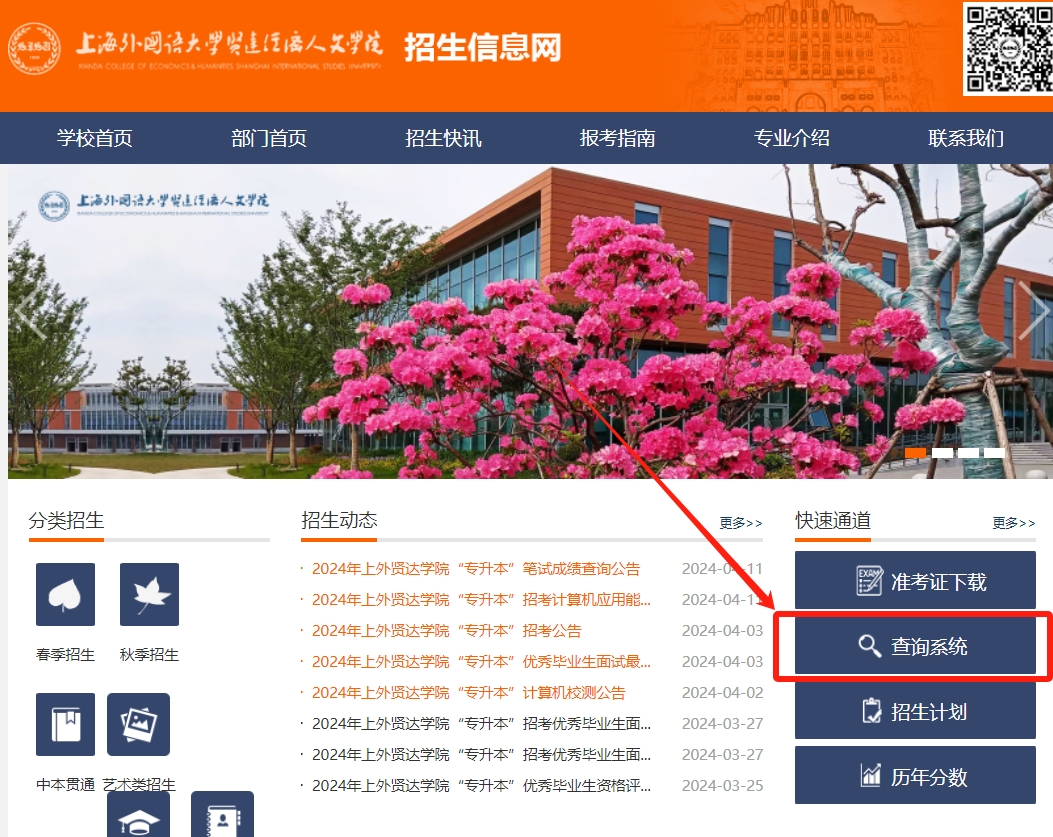The width and height of the screenshot is (1053, 837).
Task: Open the 查询系统 quick-access button
Action: [x=913, y=646]
